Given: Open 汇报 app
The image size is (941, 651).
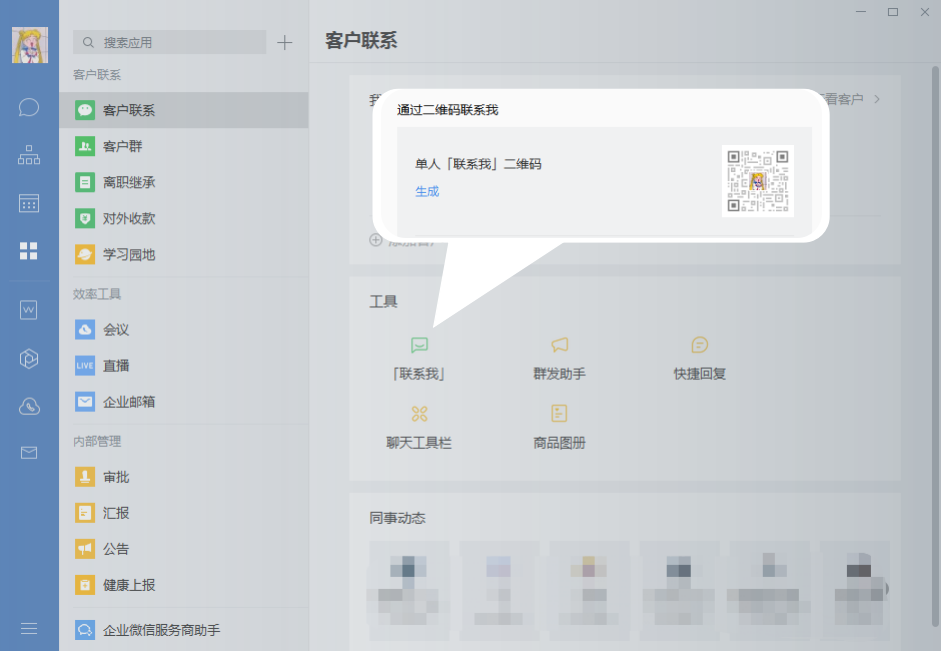Looking at the screenshot, I should (x=184, y=513).
